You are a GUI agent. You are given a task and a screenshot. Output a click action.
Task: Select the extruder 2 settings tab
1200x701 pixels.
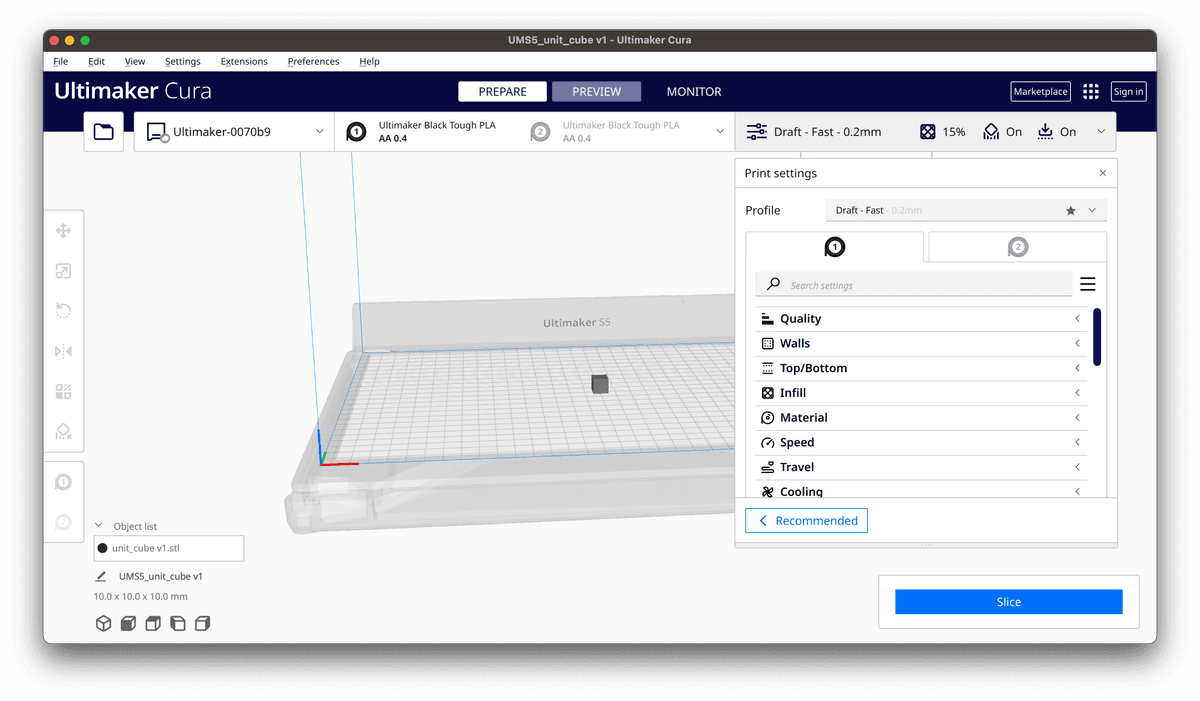[1017, 247]
